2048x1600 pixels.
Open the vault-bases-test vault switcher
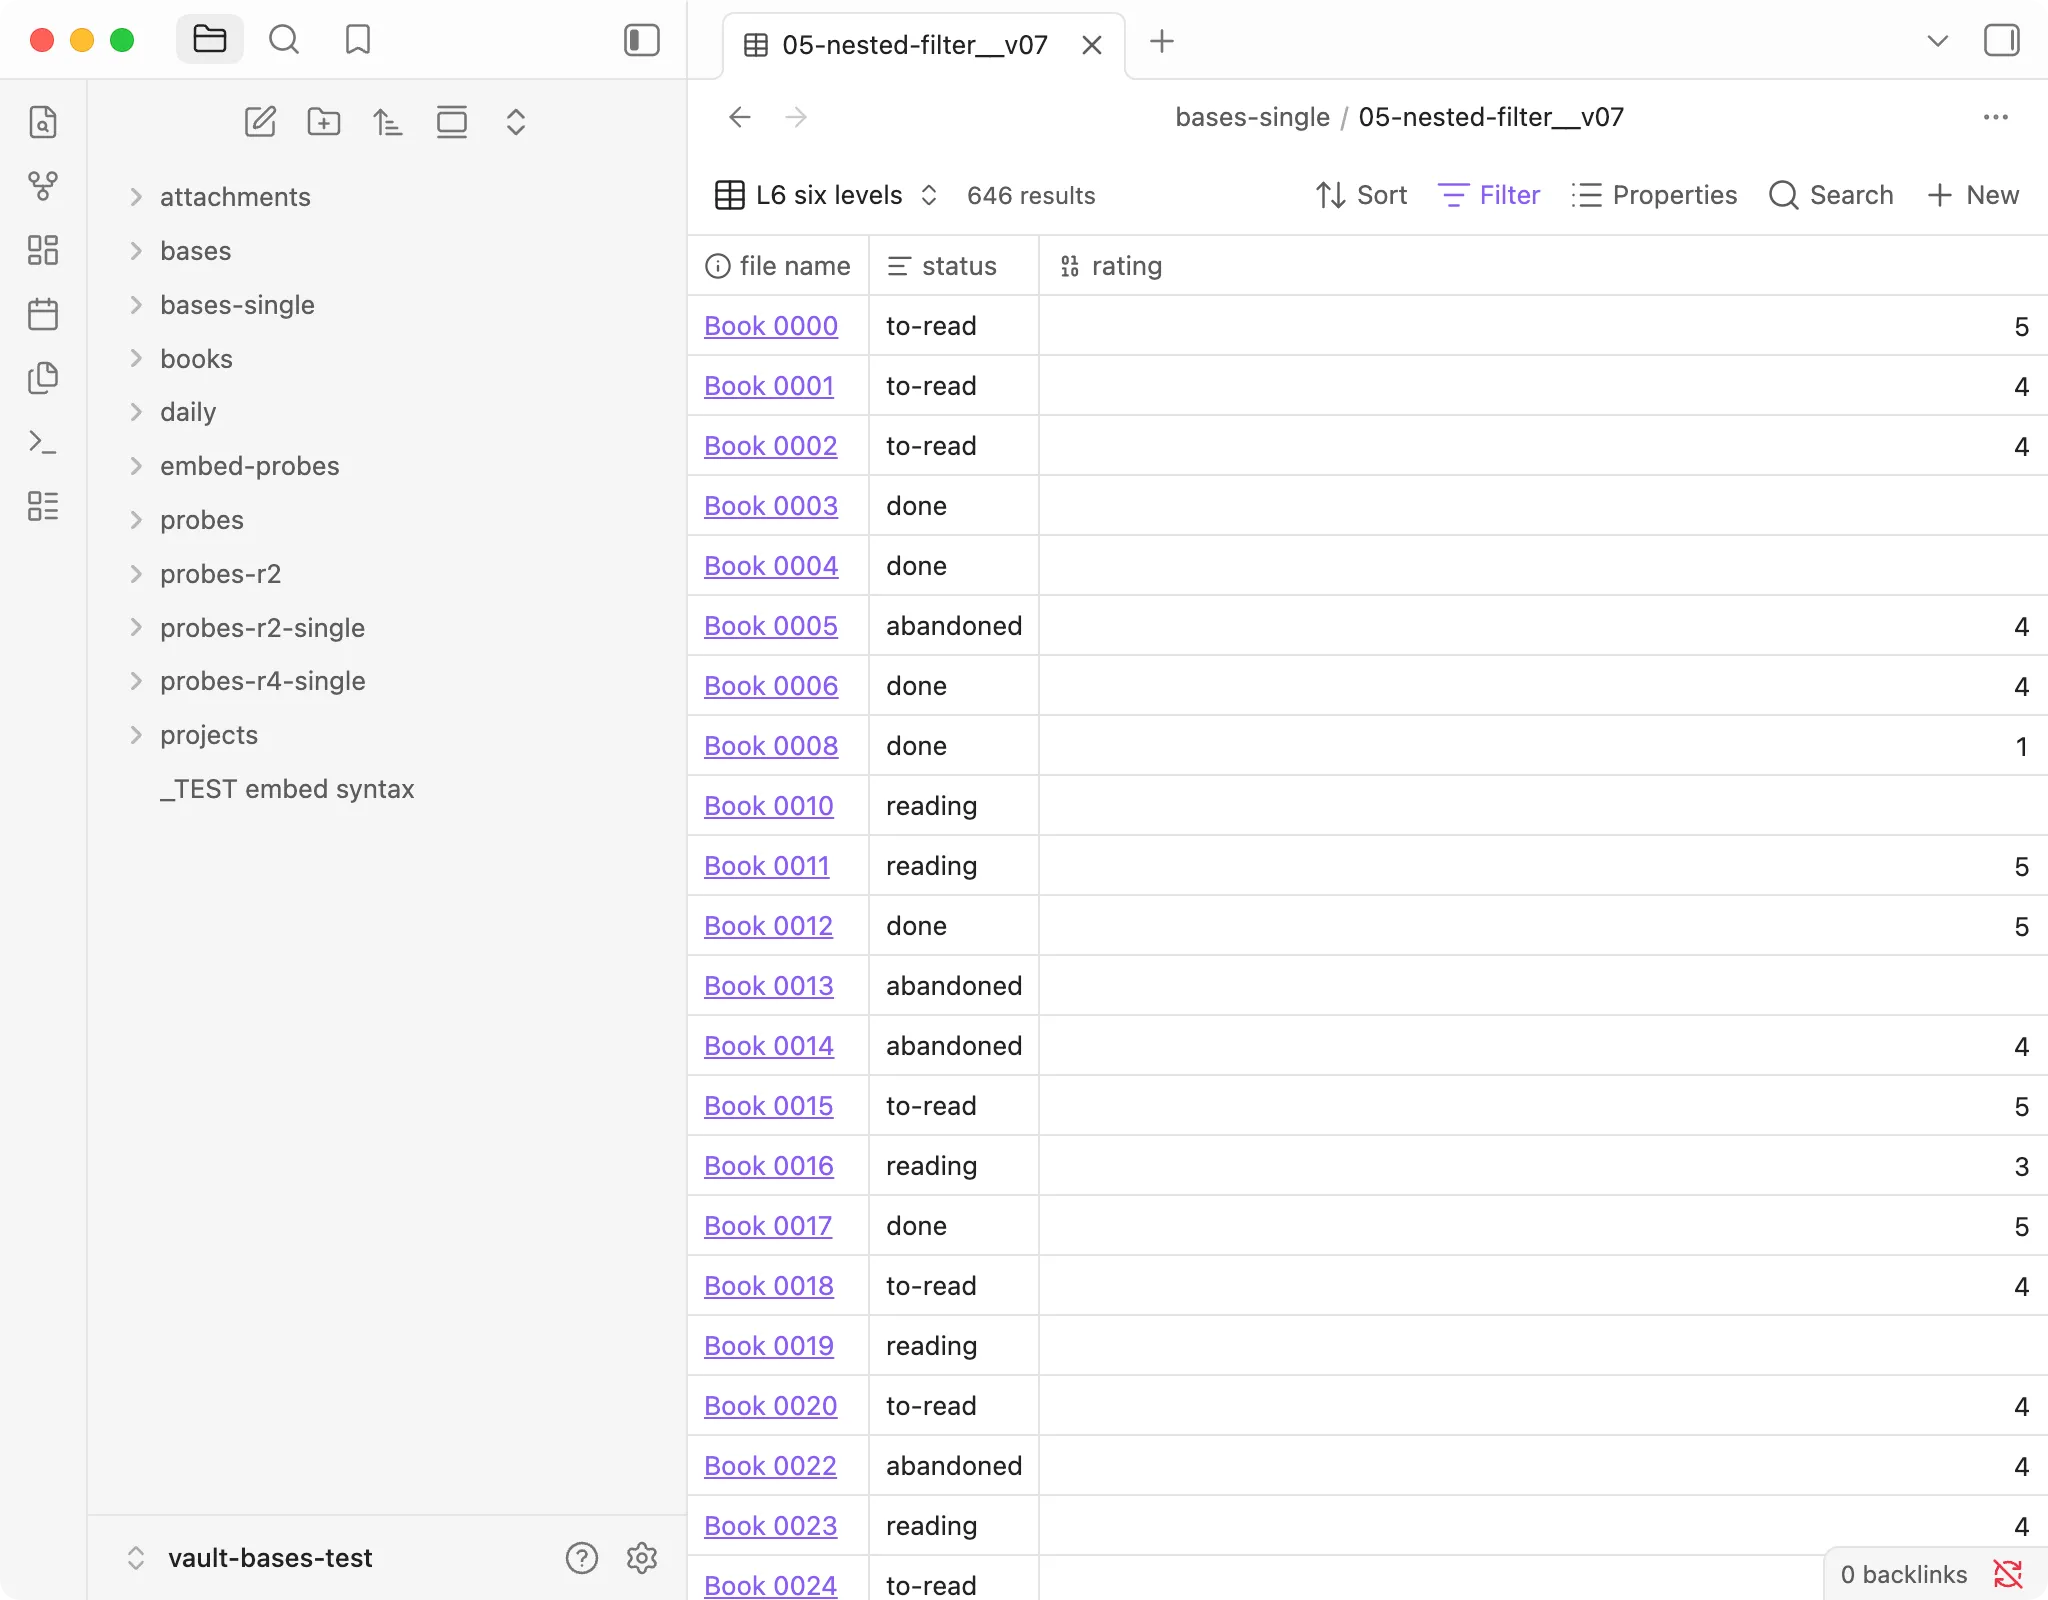[x=250, y=1558]
